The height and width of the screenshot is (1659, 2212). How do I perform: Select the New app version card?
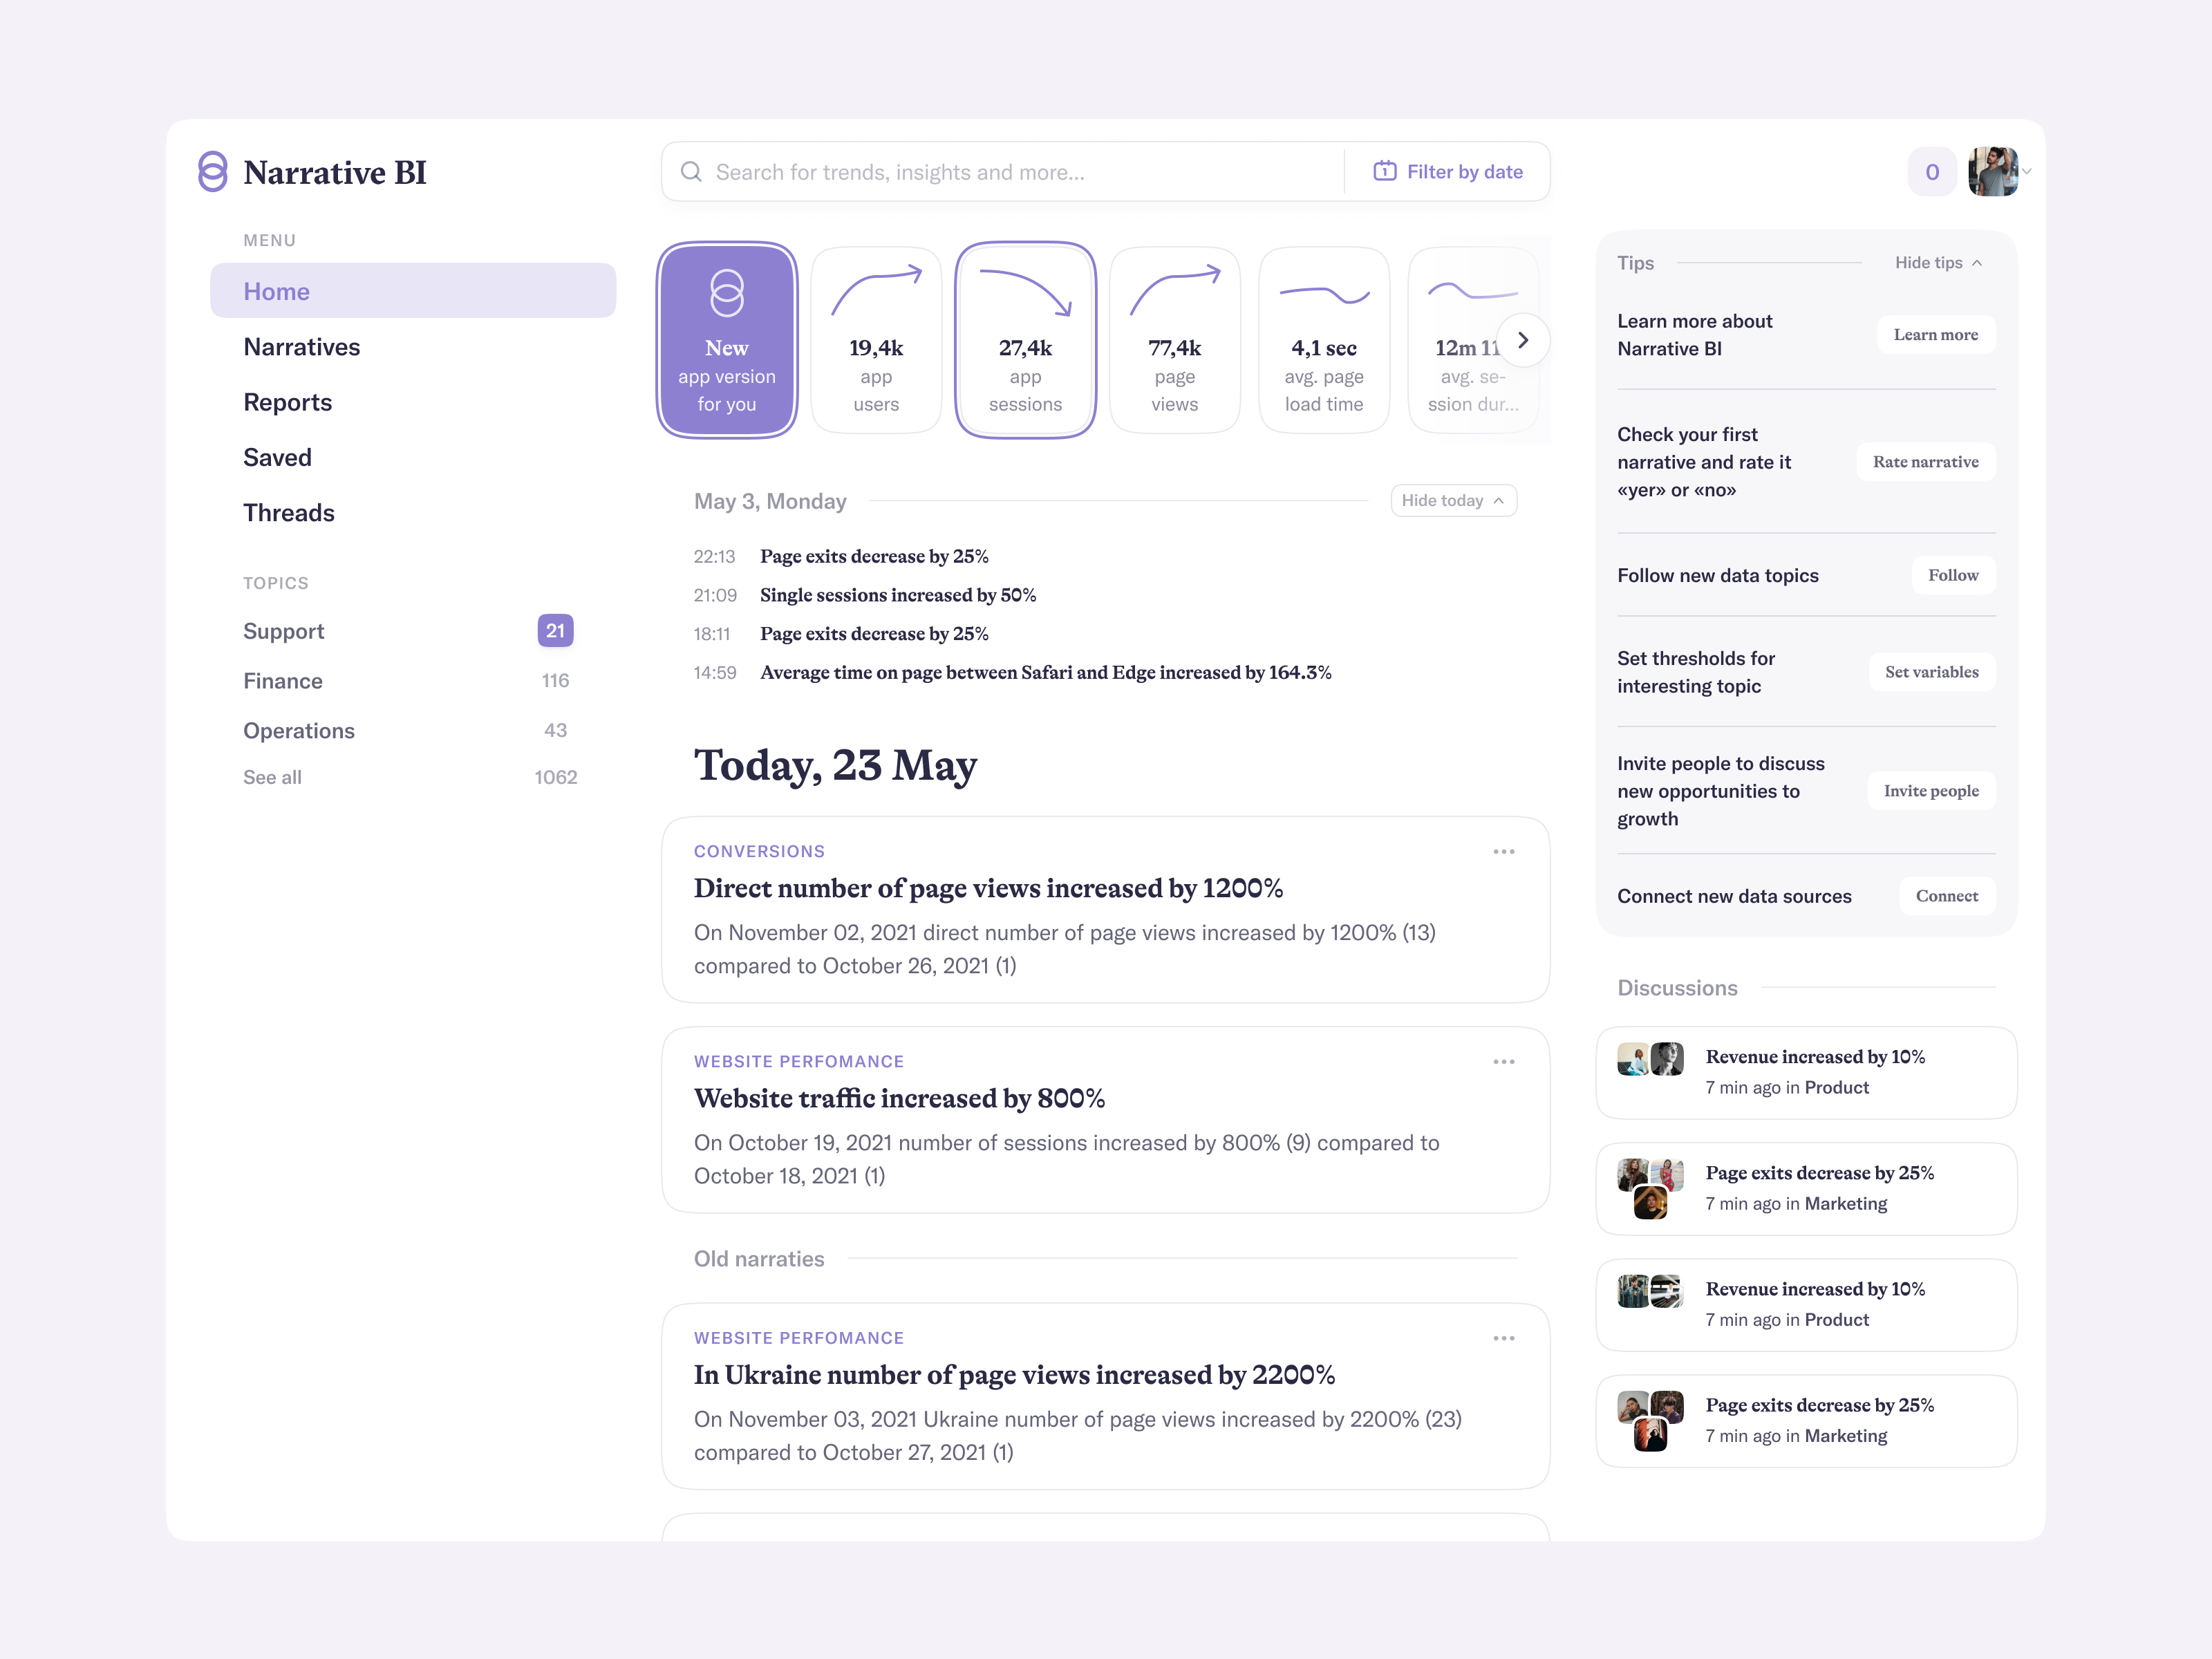727,340
